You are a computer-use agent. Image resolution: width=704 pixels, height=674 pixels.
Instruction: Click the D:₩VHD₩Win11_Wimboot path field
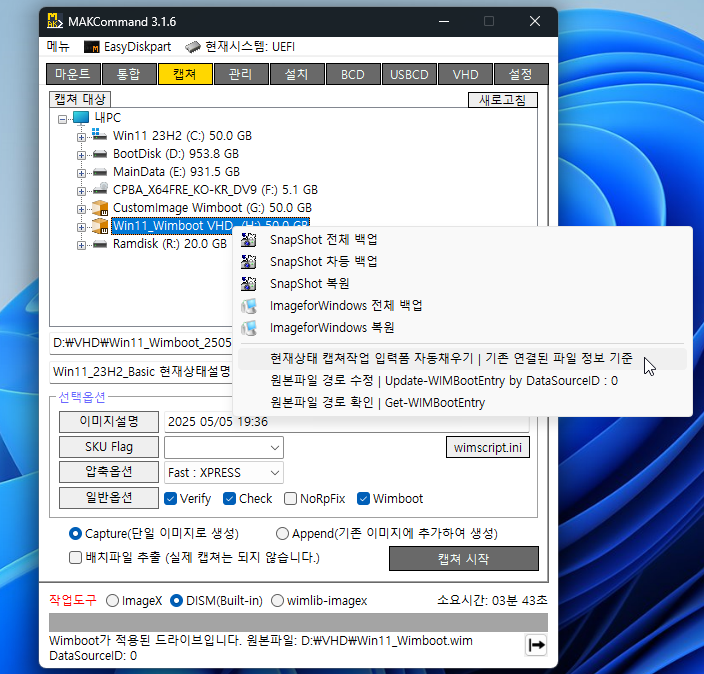(142, 343)
